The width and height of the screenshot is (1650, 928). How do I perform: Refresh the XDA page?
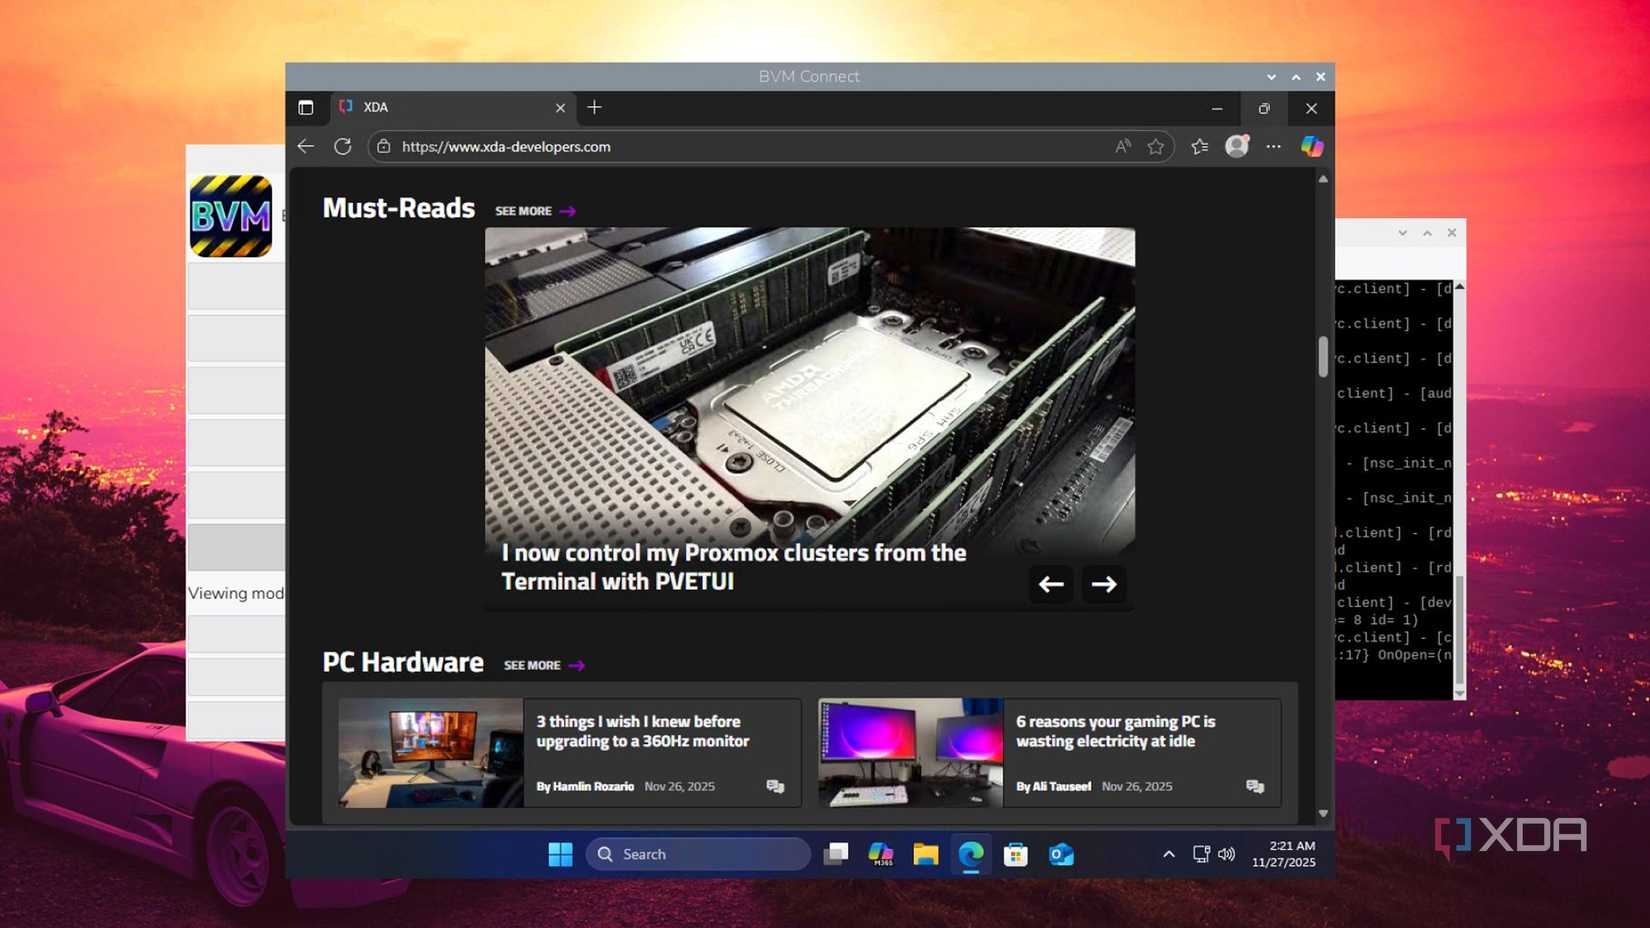[x=343, y=146]
